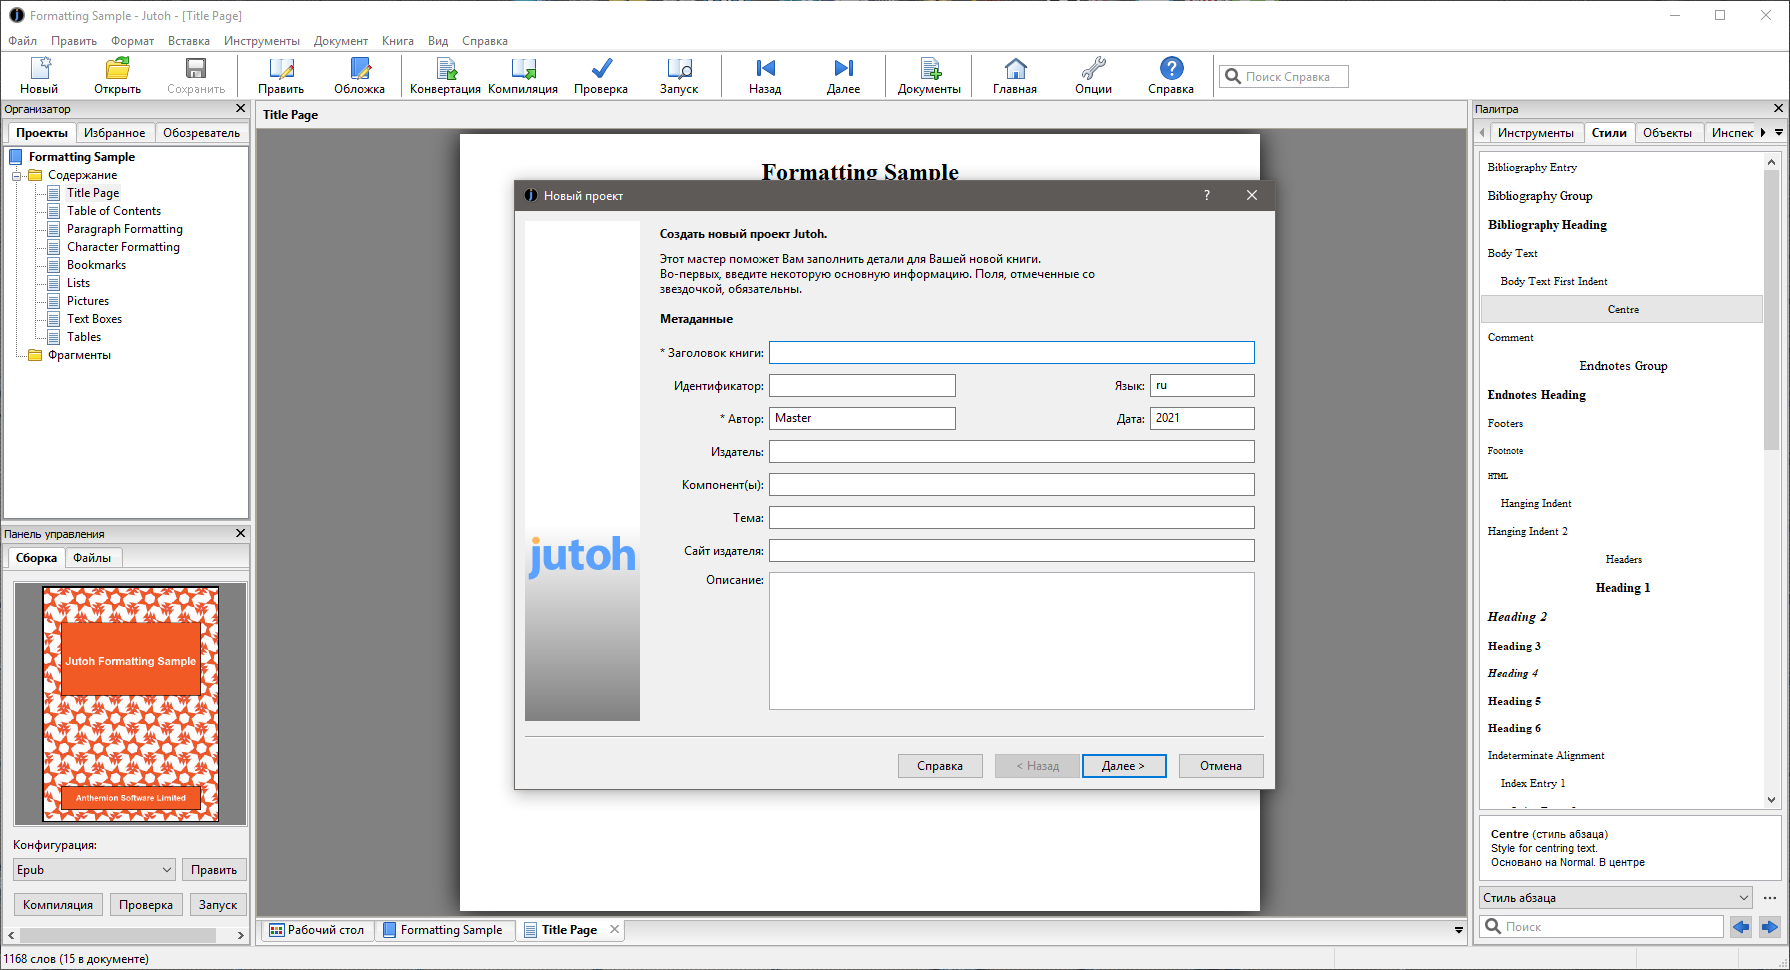
Task: Open document tabs list dropdown arrow
Action: 1458,930
